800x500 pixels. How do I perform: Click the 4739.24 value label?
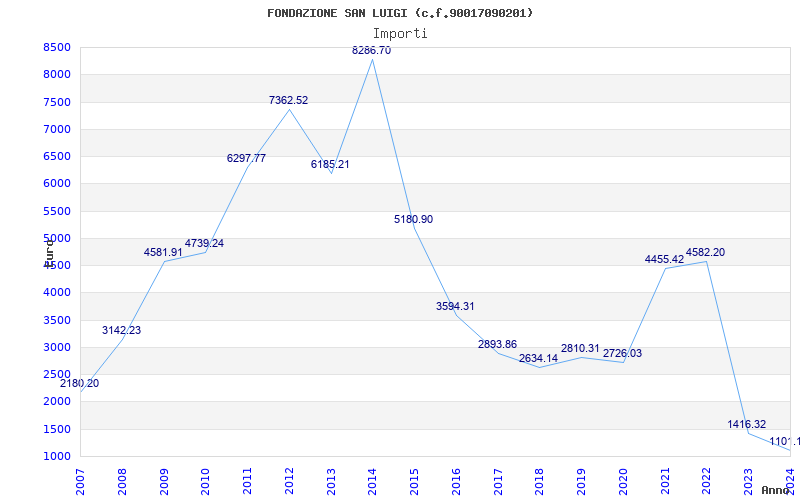(x=204, y=243)
